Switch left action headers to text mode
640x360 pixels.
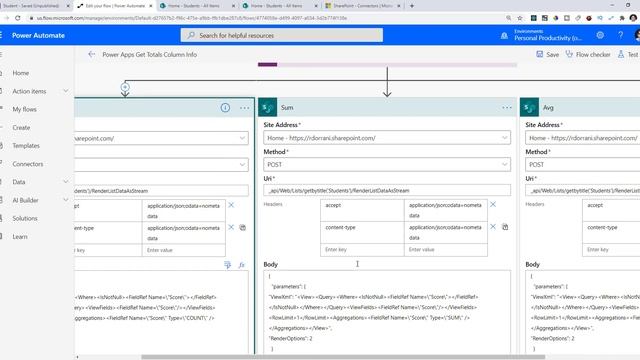(x=242, y=227)
